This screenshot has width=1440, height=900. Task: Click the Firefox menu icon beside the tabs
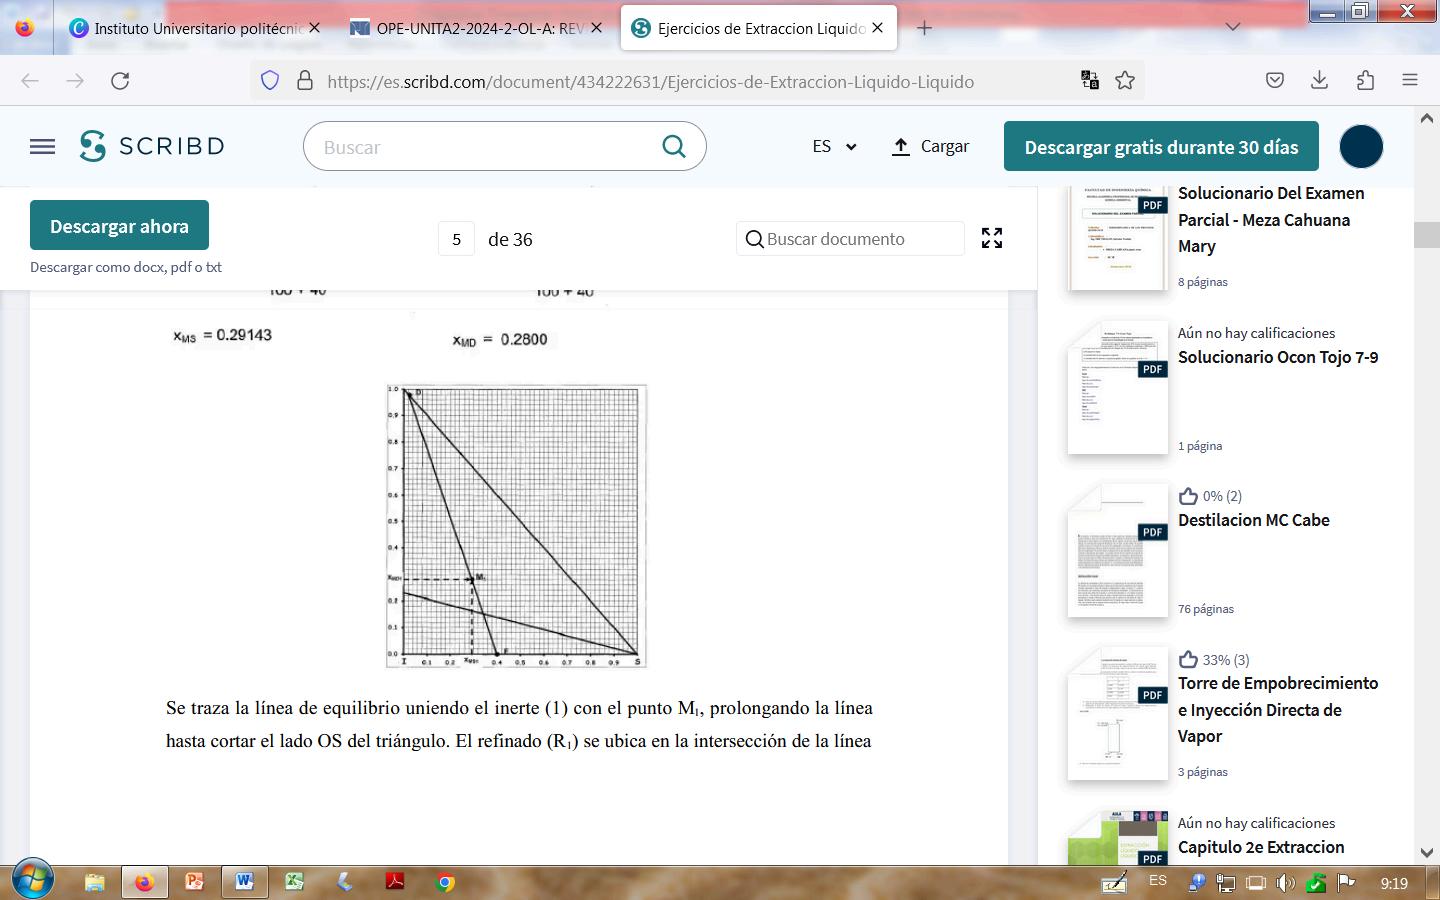point(25,28)
